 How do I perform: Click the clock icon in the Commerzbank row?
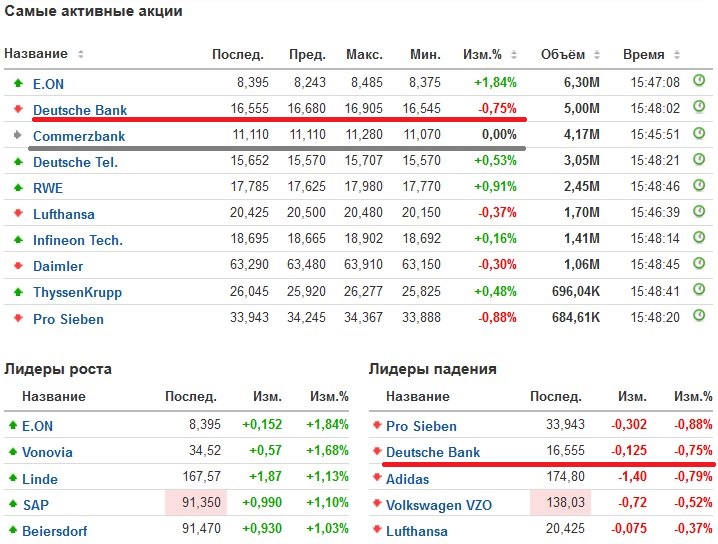click(699, 133)
